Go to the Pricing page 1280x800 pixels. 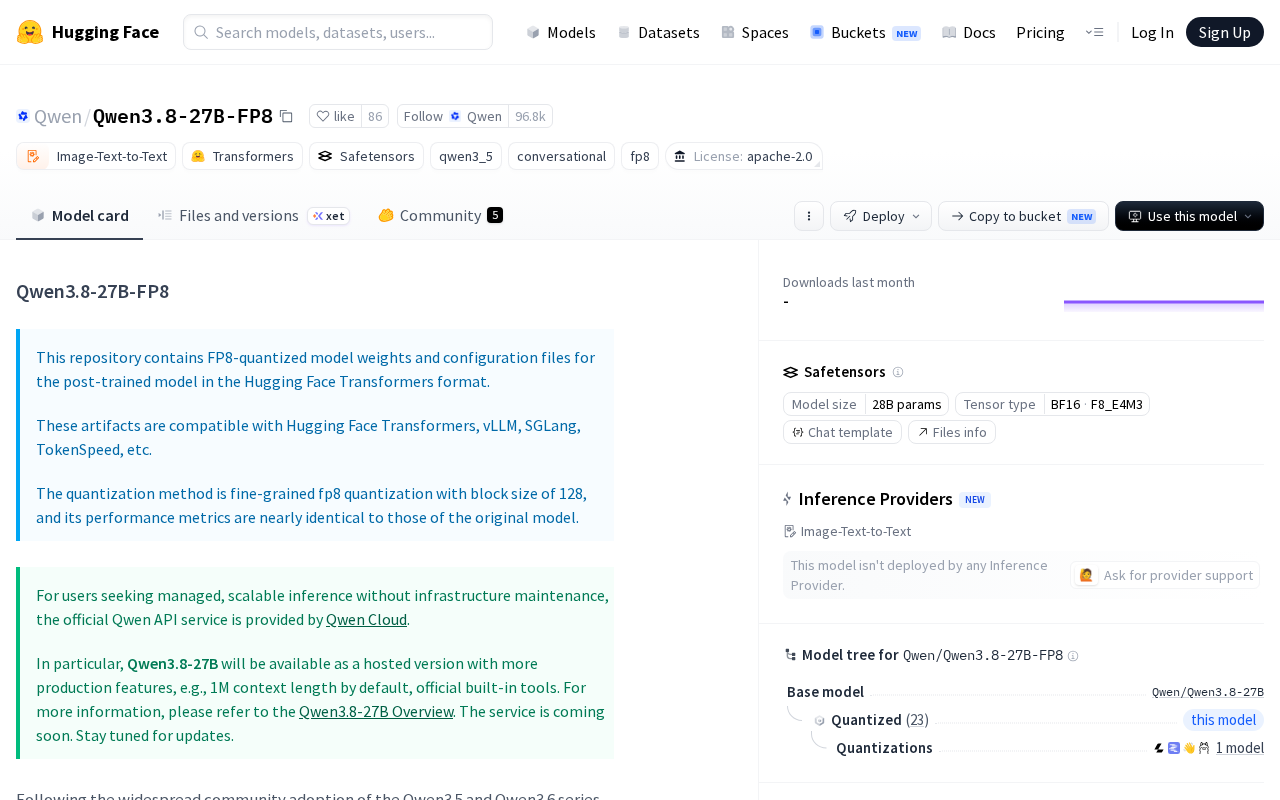(1040, 32)
